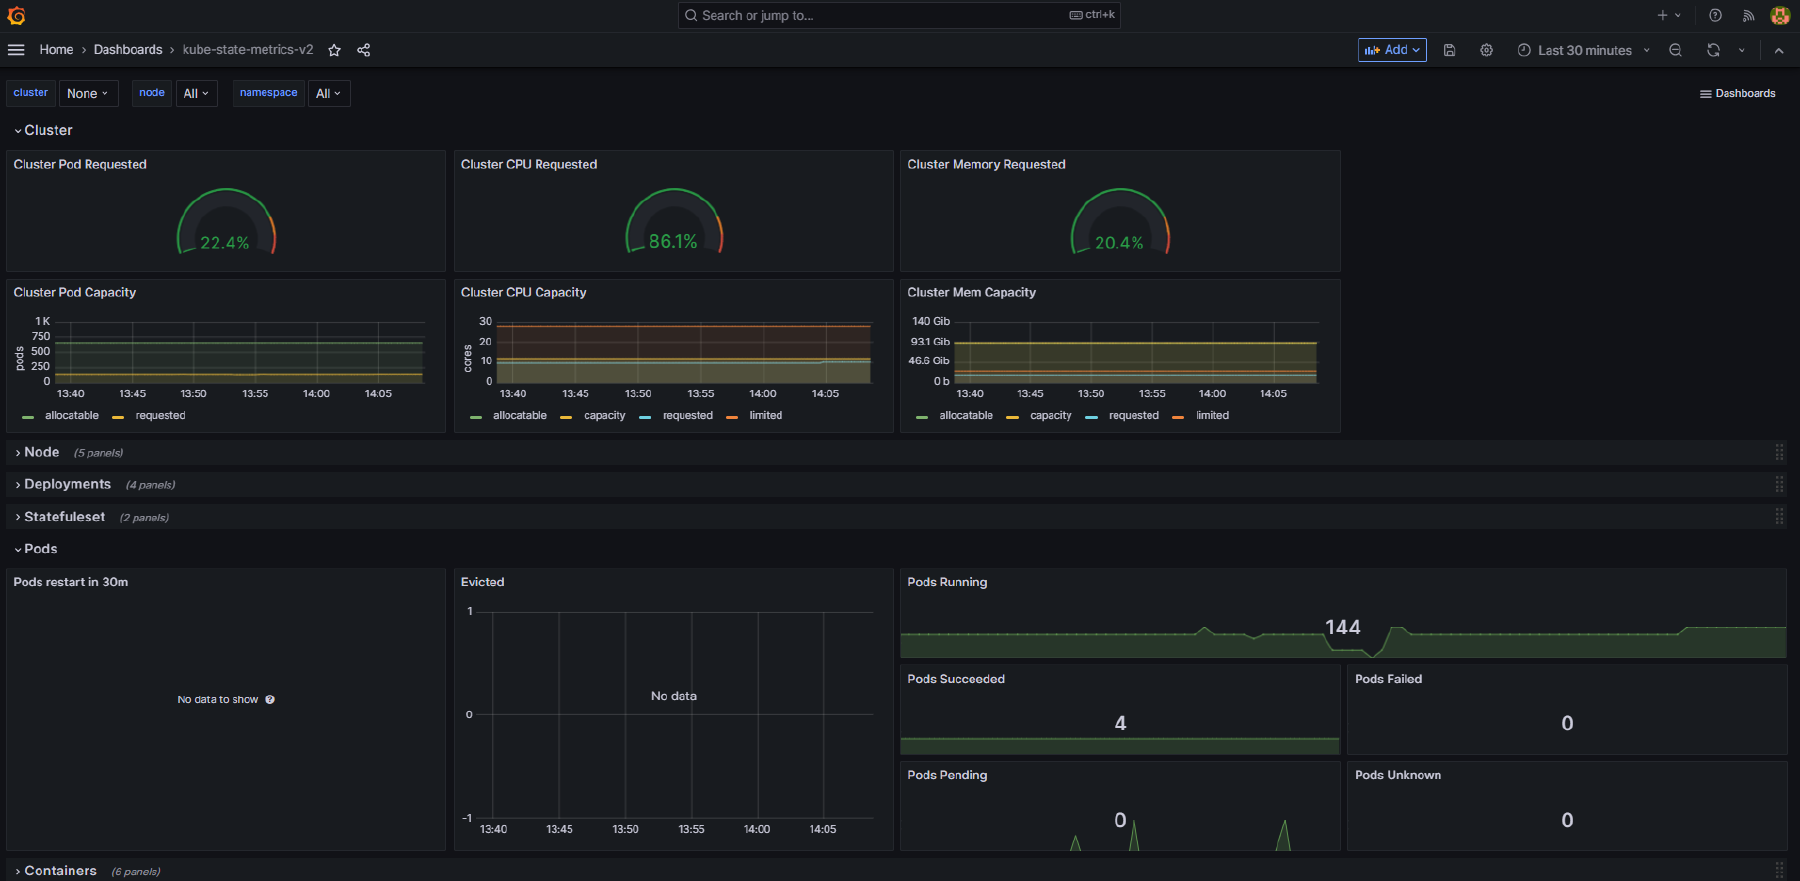The height and width of the screenshot is (881, 1800).
Task: Save dashboard with the save icon
Action: pos(1449,50)
